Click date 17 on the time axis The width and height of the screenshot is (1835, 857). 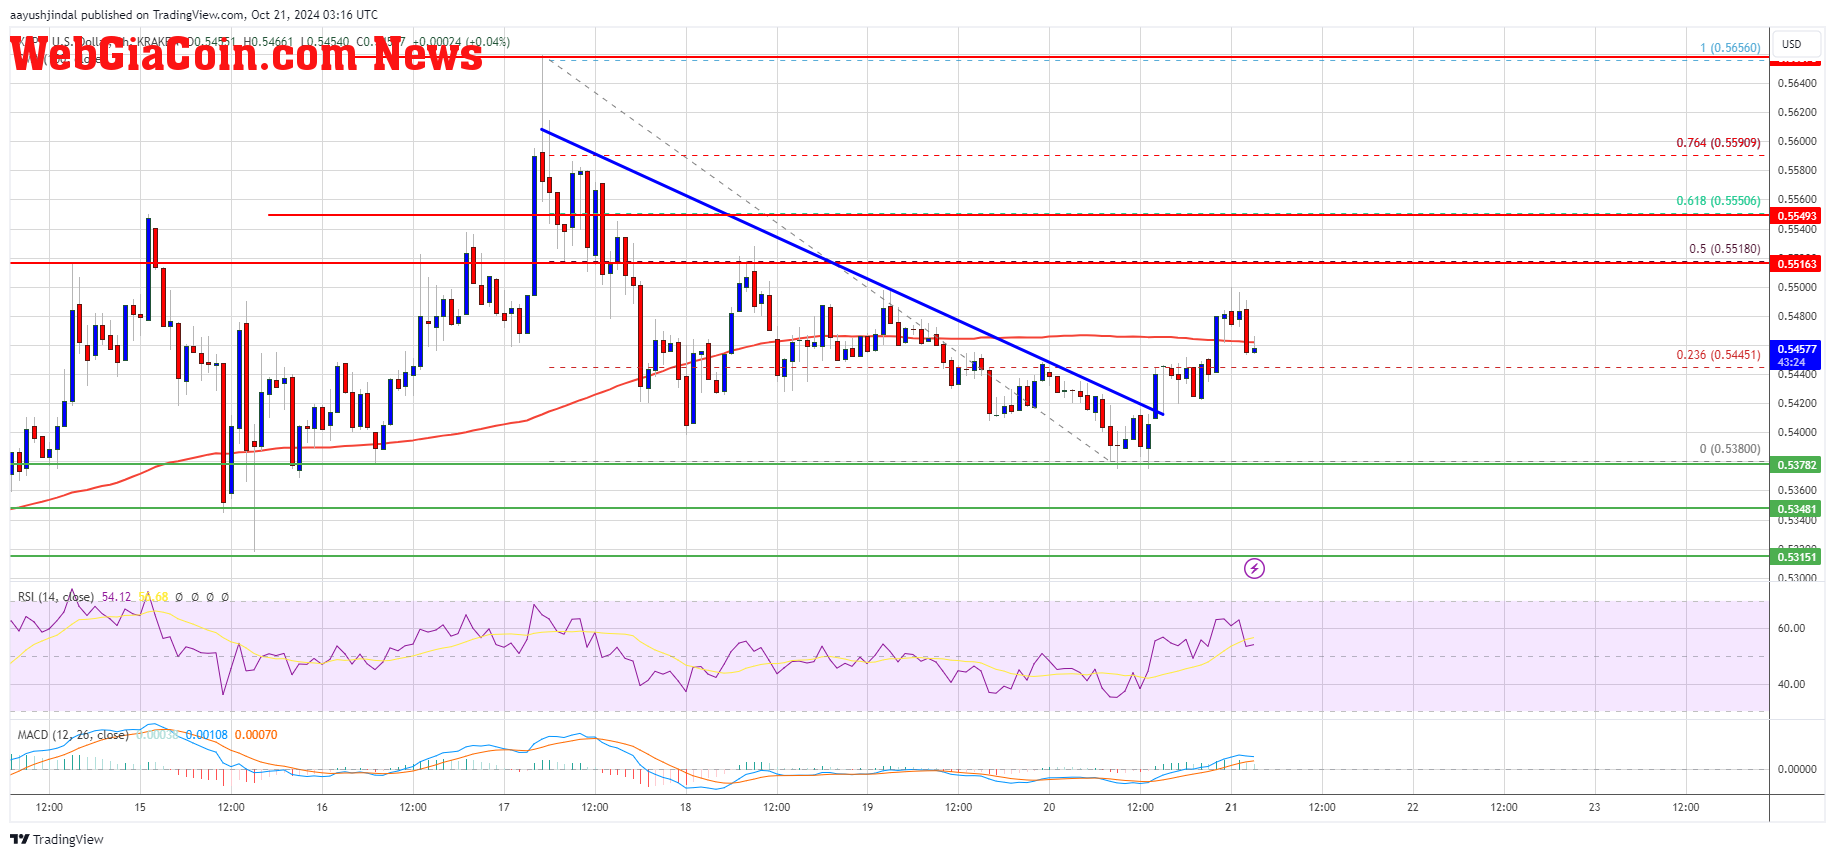[x=504, y=807]
